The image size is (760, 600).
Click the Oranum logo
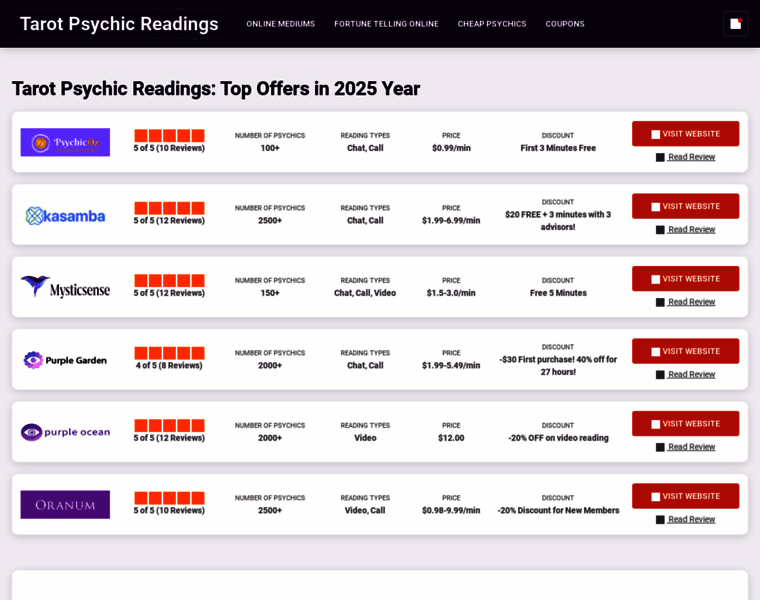coord(65,505)
